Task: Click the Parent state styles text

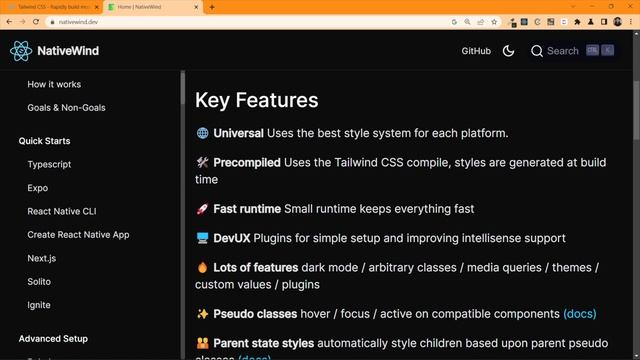Action: [264, 343]
